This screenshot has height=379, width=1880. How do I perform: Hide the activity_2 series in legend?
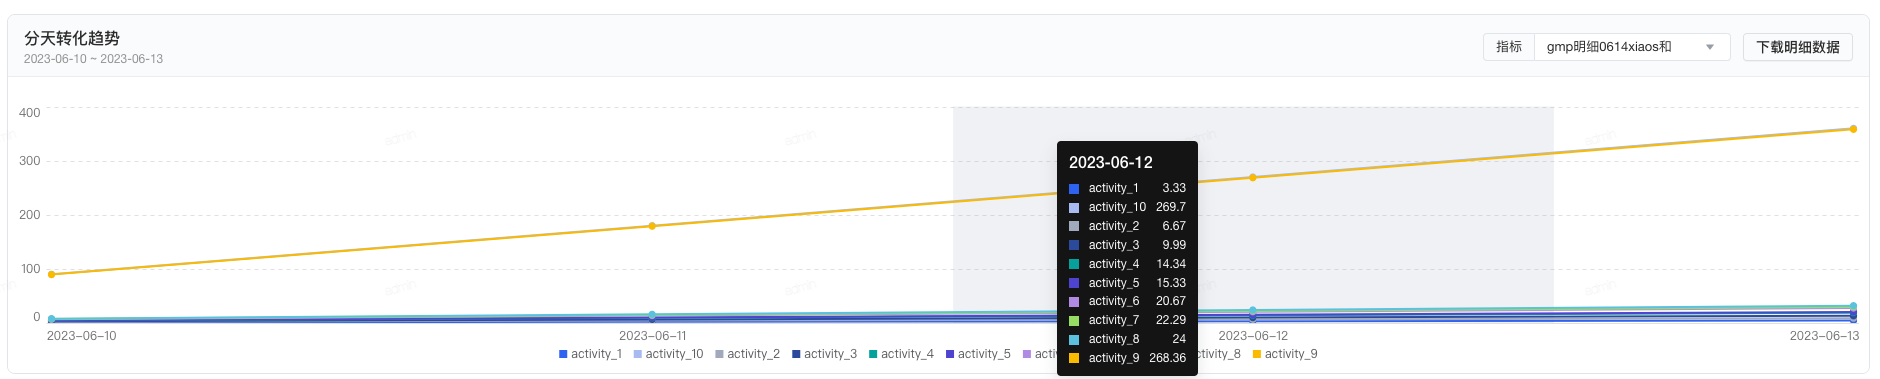coord(747,354)
